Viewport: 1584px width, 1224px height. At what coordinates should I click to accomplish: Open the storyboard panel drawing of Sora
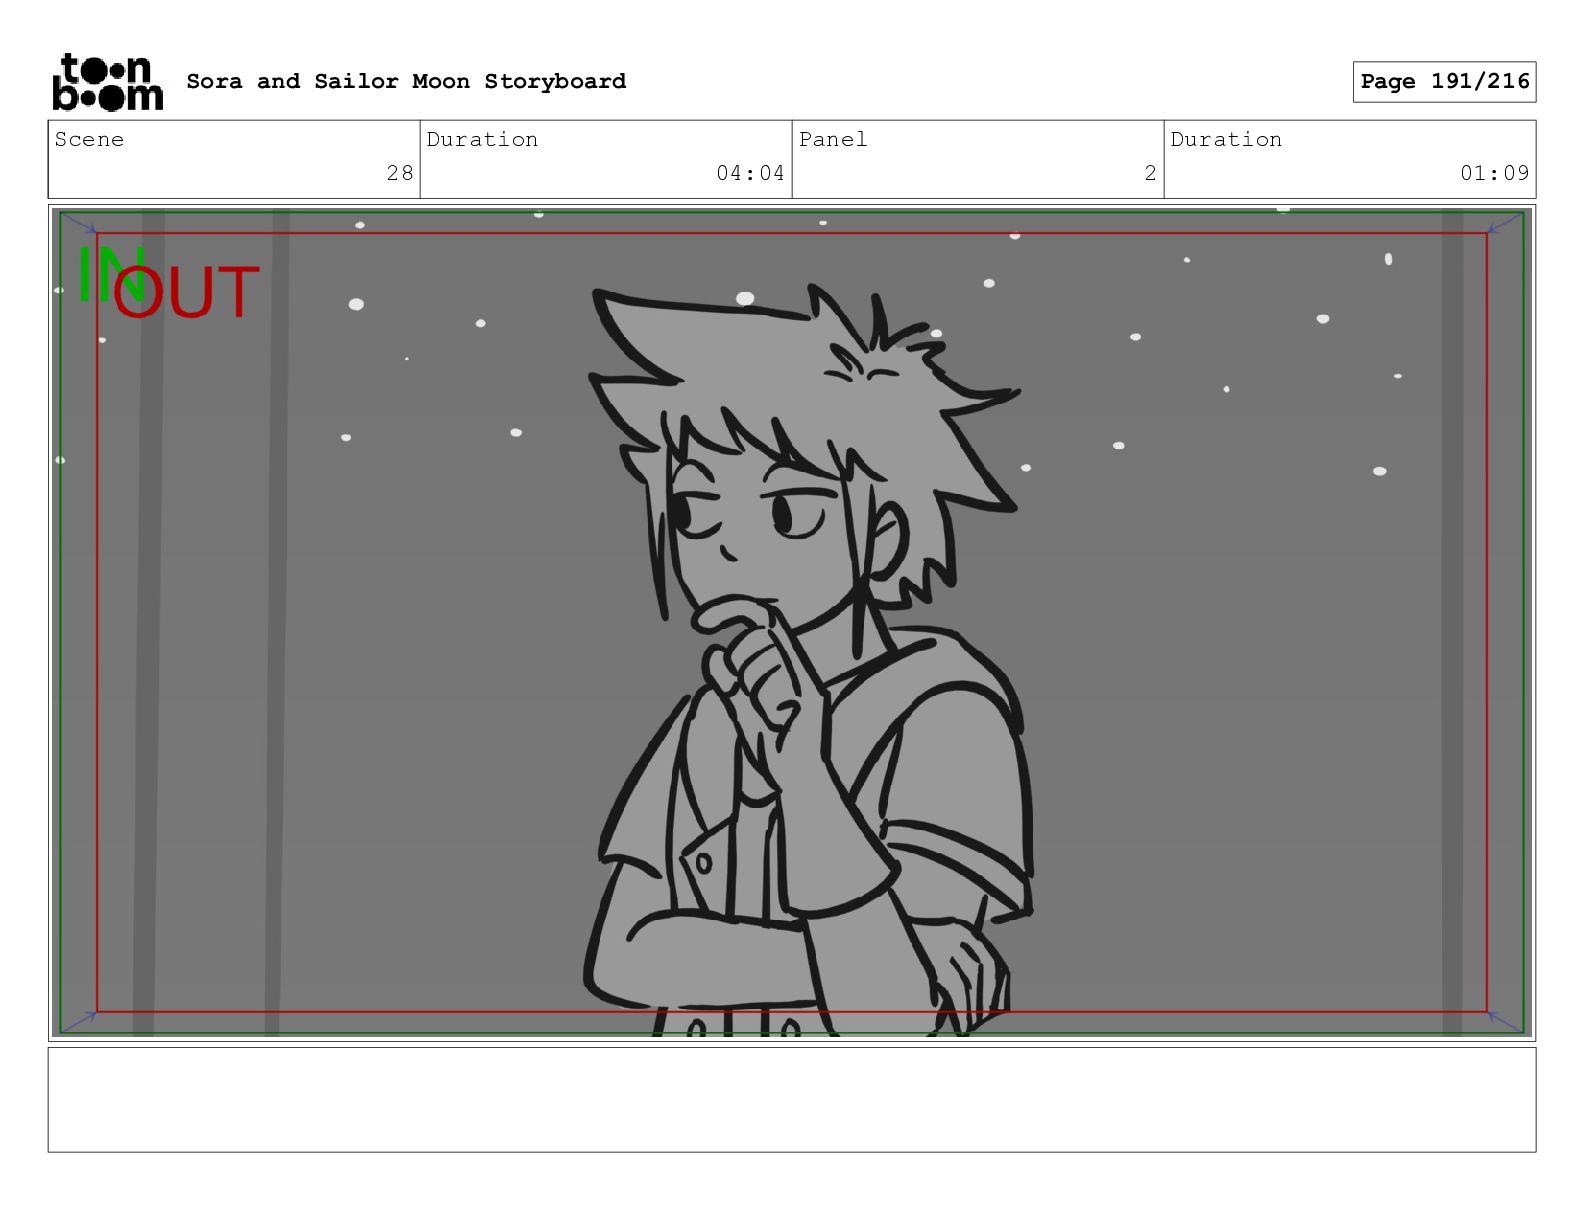[x=792, y=622]
